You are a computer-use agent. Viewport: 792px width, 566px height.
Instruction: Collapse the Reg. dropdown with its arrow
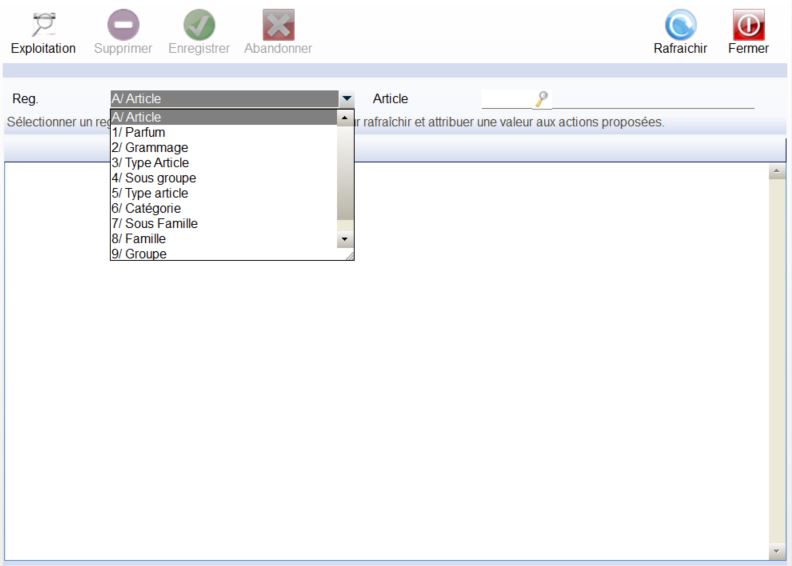[x=346, y=100]
